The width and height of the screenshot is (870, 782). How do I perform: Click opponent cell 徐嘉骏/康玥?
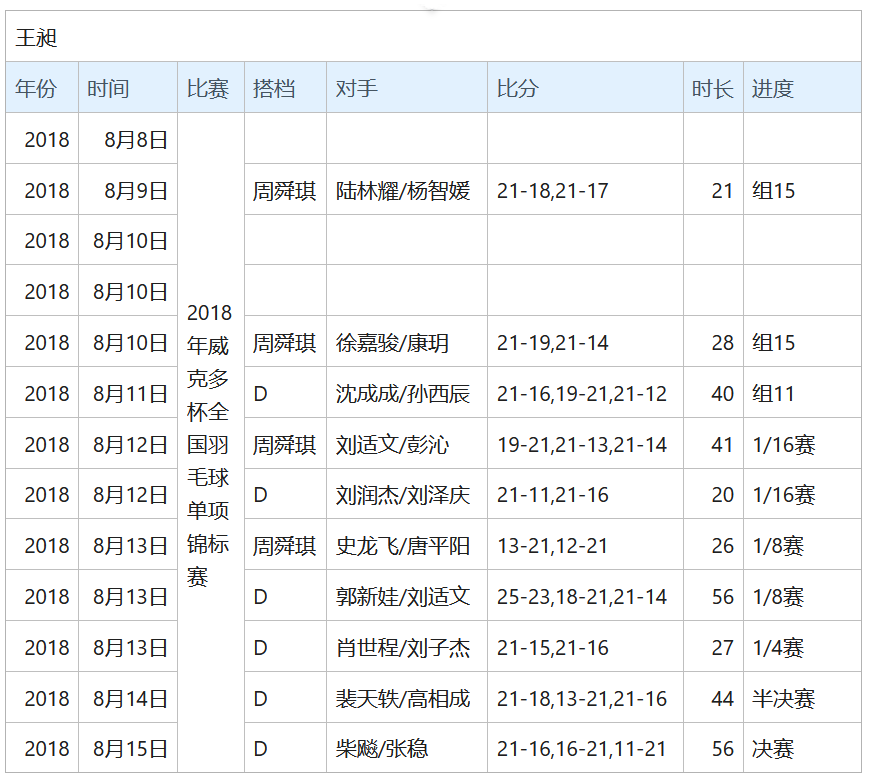392,343
